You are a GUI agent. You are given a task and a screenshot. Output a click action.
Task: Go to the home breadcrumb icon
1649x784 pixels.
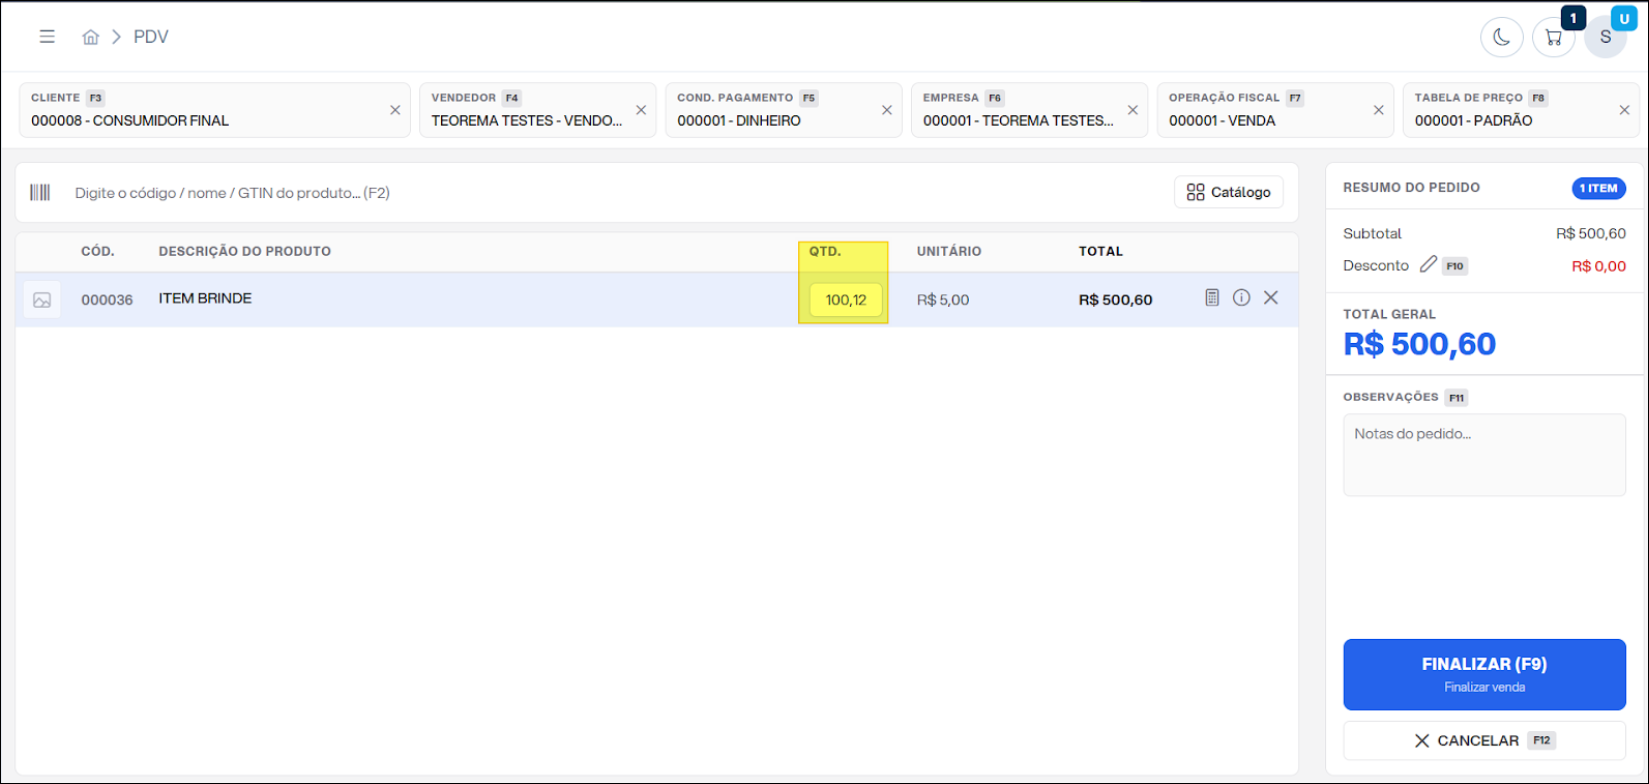[x=91, y=37]
